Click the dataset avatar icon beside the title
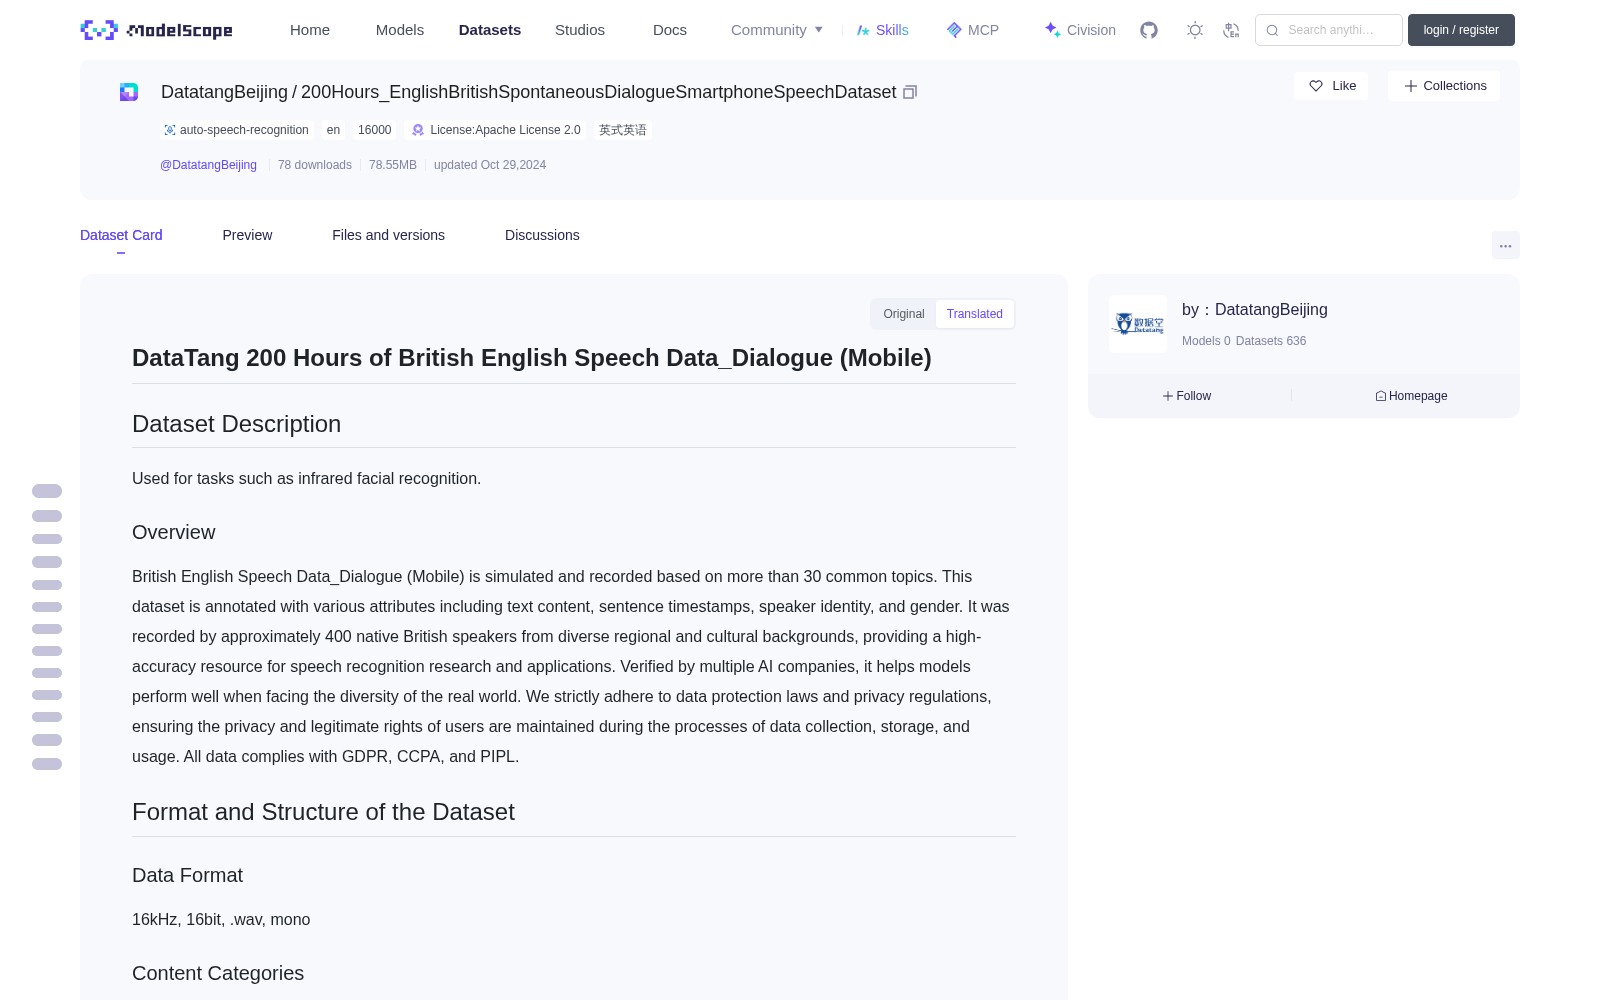Screen dimensions: 1600x1000 129,92
